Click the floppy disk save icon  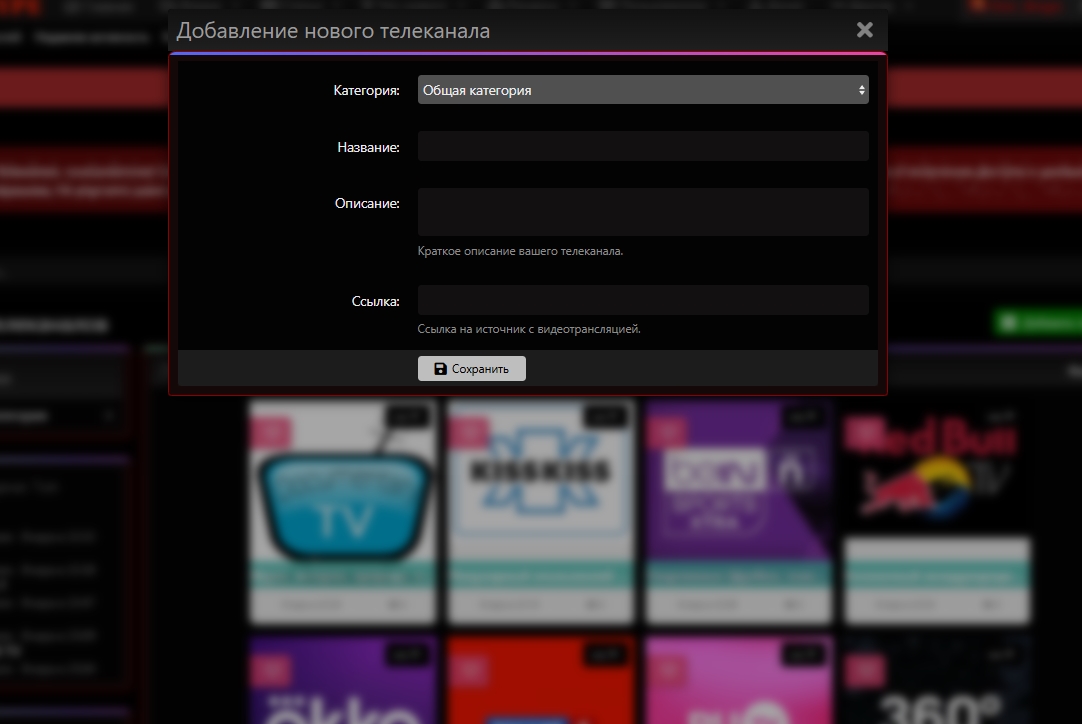tap(441, 369)
